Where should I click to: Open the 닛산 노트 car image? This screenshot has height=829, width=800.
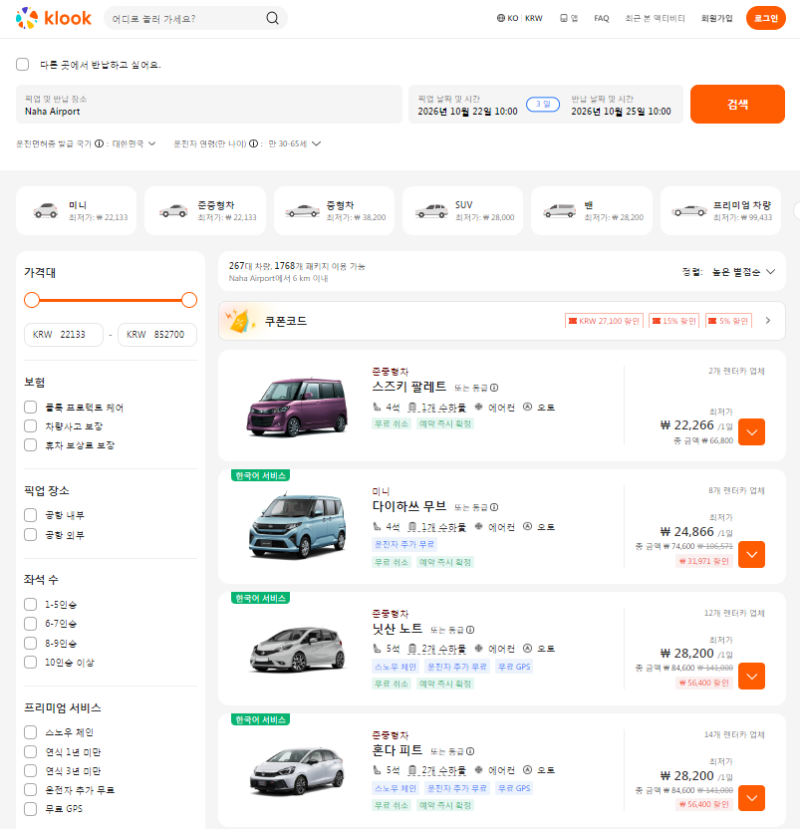point(297,649)
